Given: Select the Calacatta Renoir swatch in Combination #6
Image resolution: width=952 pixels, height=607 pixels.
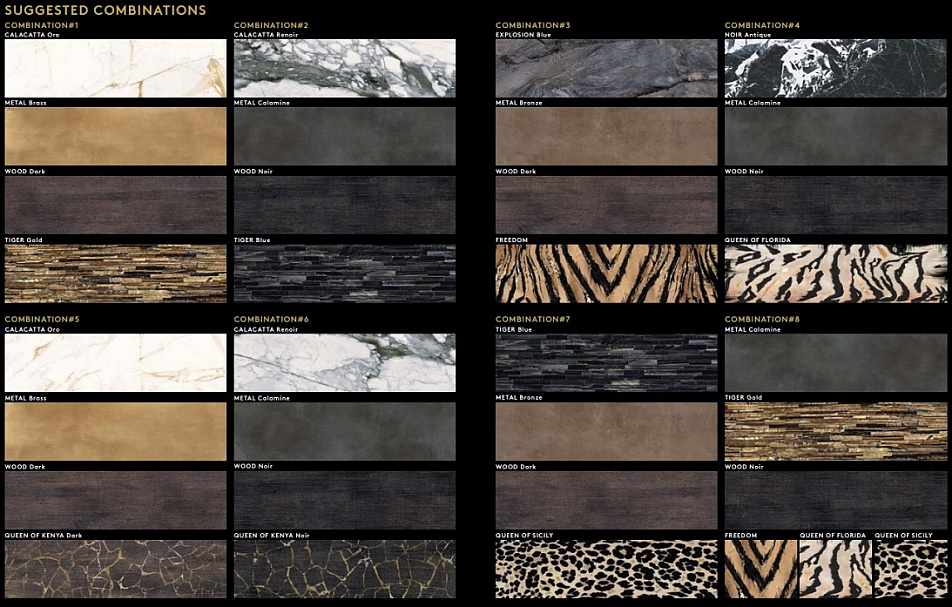Looking at the screenshot, I should [x=344, y=362].
